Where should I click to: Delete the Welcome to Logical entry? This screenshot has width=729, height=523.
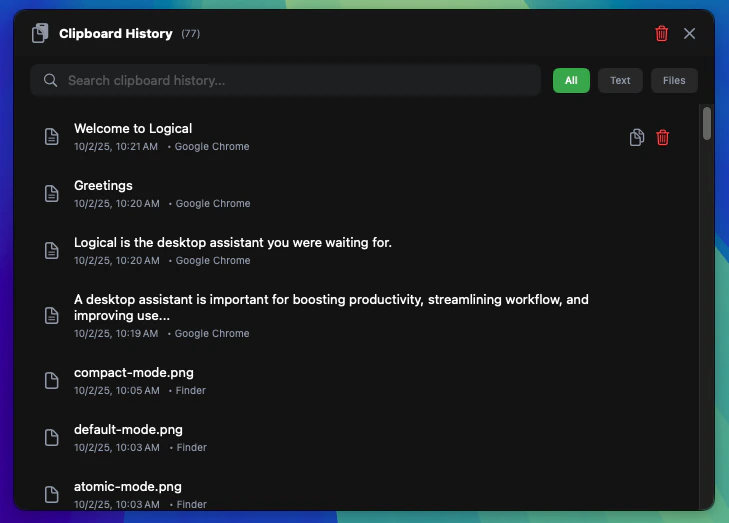click(x=662, y=137)
